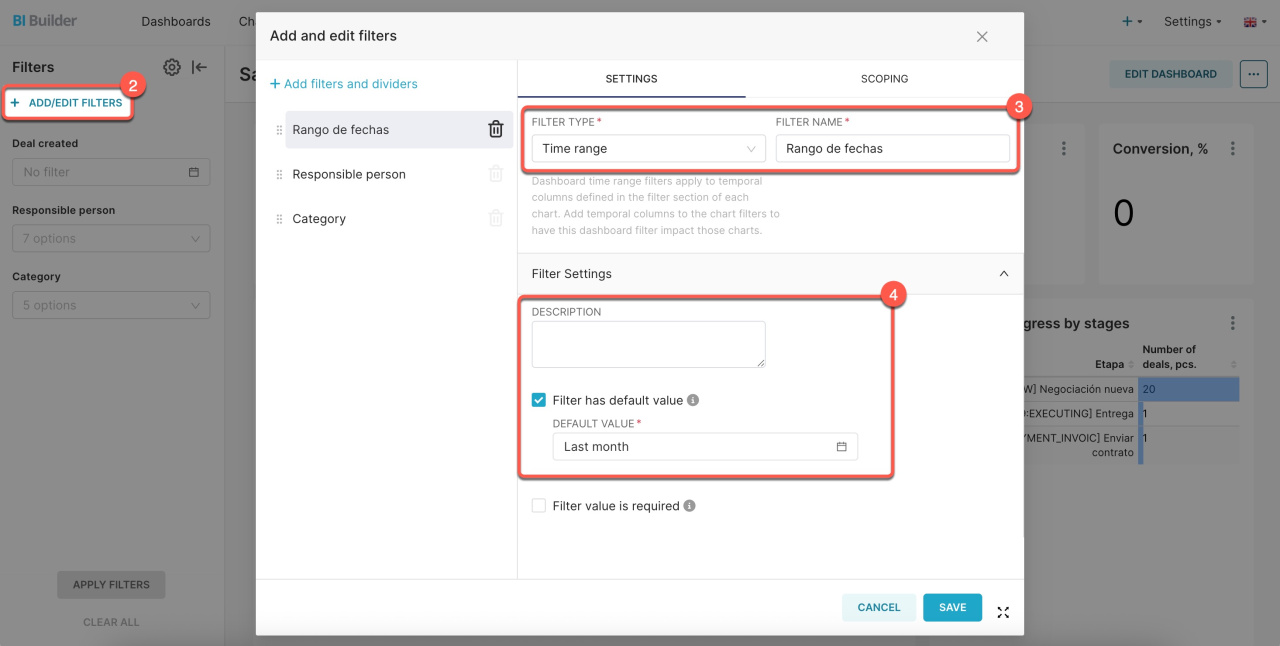Open the Filter Type dropdown

[648, 149]
